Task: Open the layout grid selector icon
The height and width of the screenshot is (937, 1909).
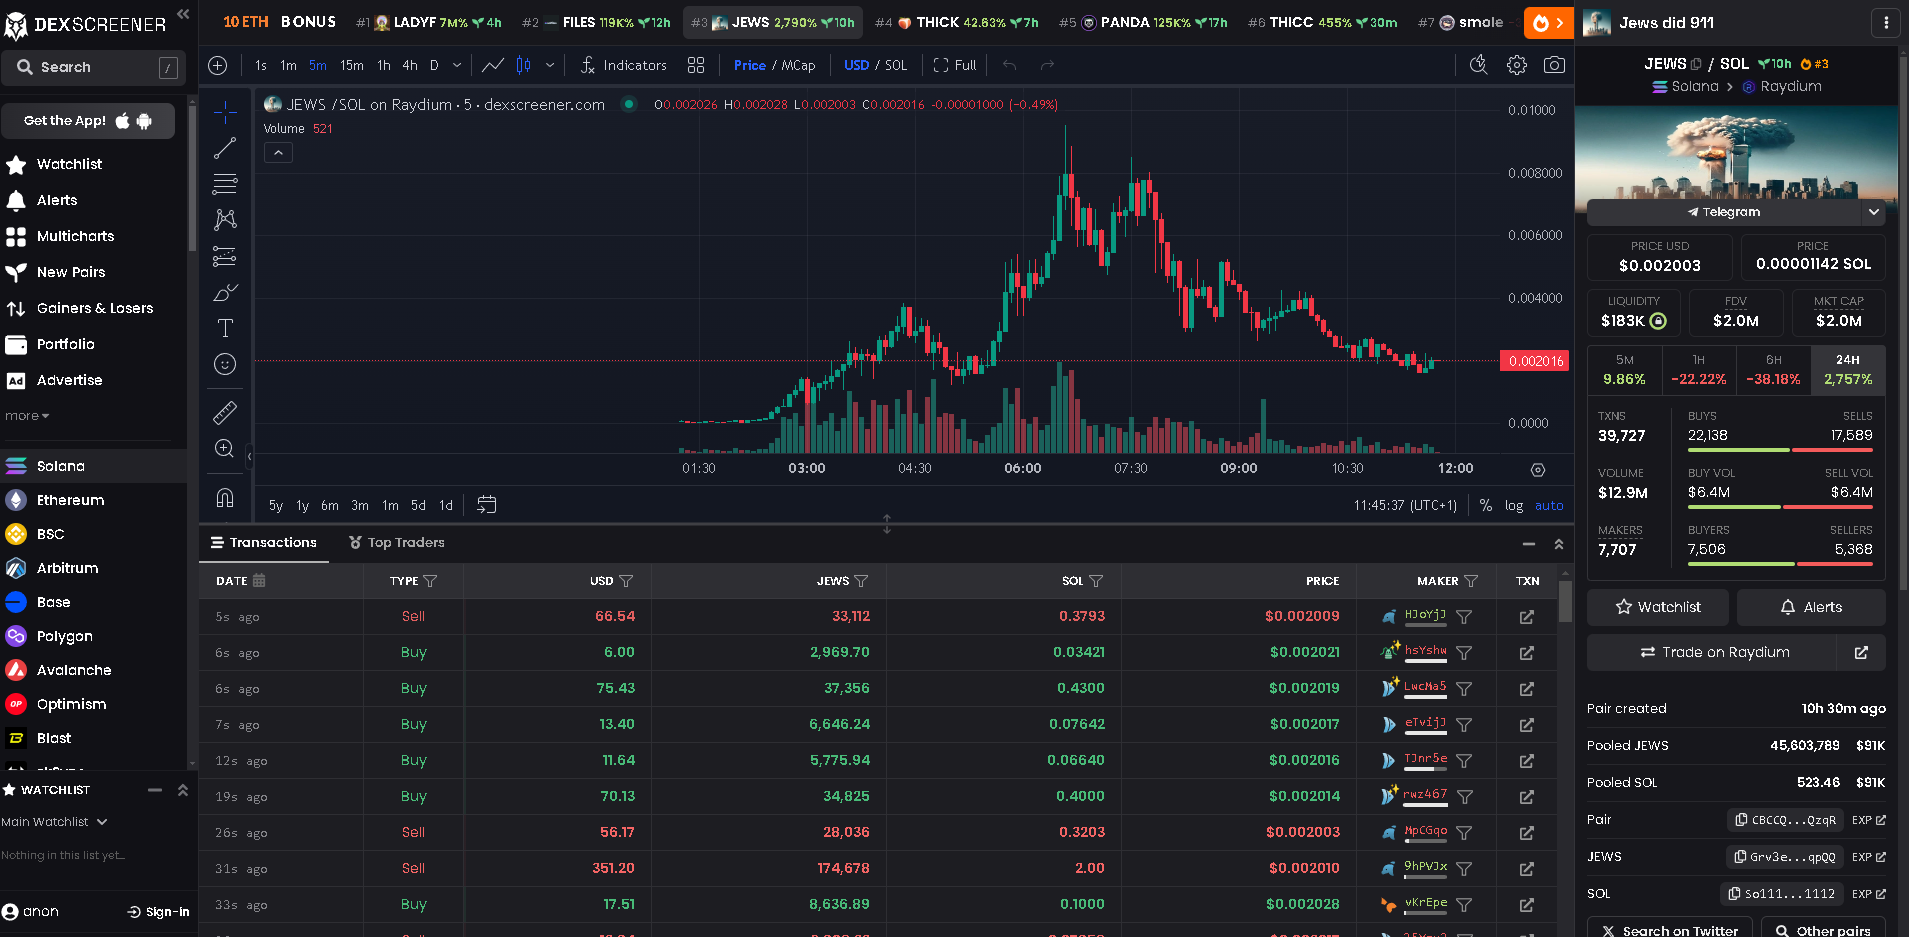Action: pos(696,65)
